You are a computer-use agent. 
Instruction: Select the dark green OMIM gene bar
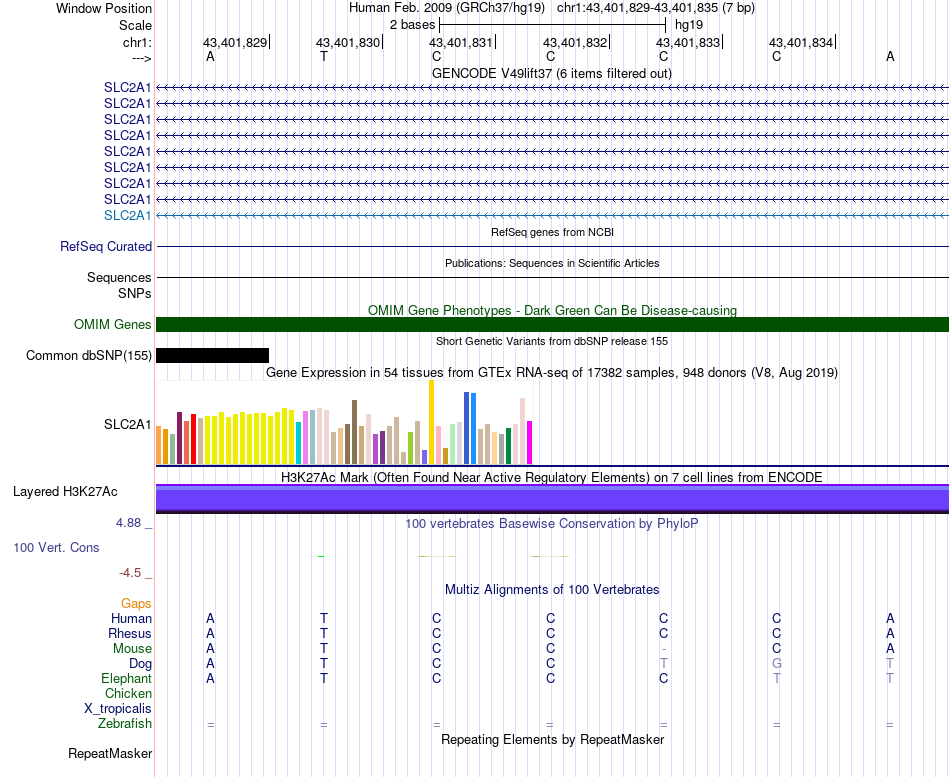552,324
